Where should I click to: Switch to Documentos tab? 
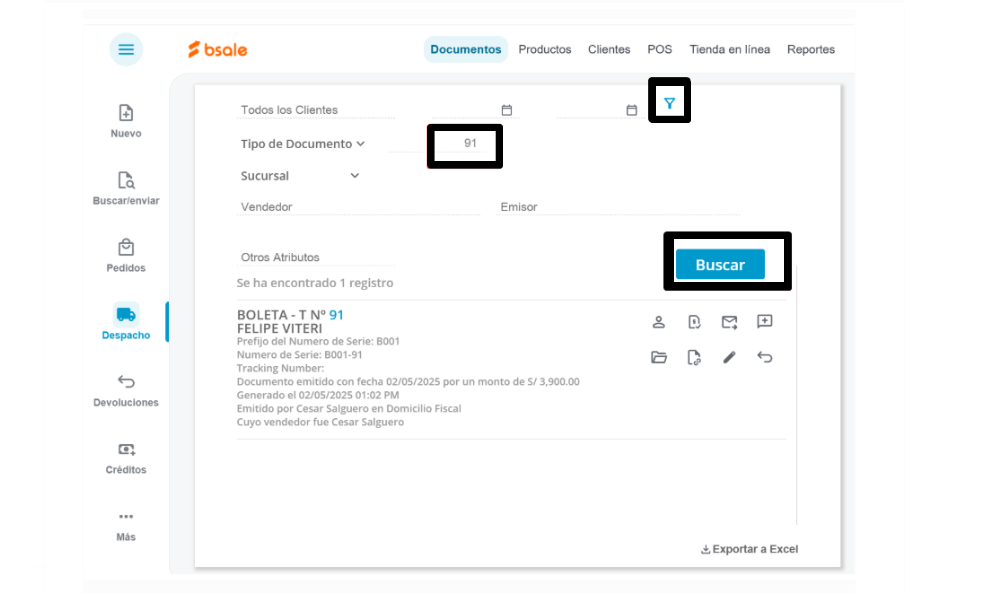(x=466, y=50)
